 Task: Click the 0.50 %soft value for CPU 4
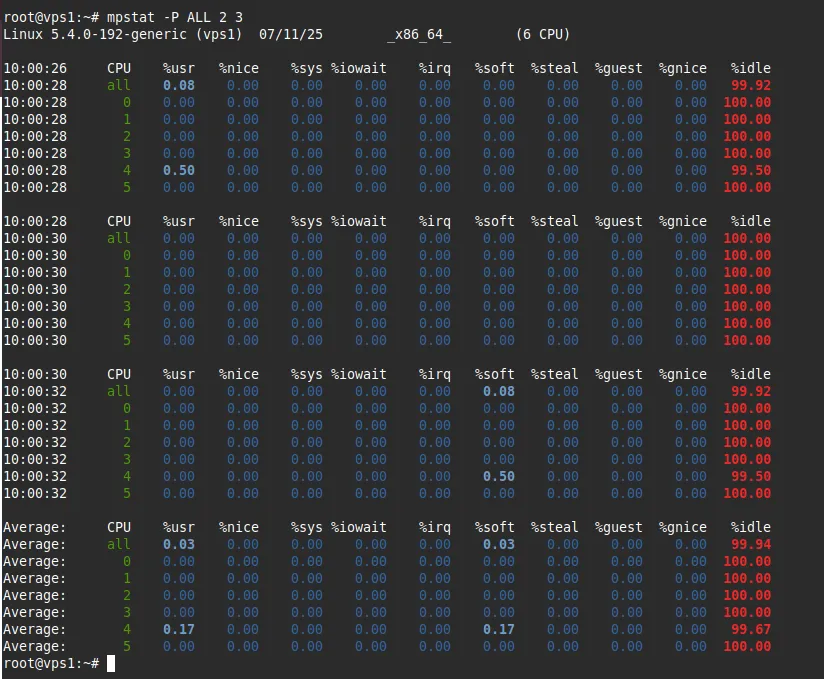[498, 476]
